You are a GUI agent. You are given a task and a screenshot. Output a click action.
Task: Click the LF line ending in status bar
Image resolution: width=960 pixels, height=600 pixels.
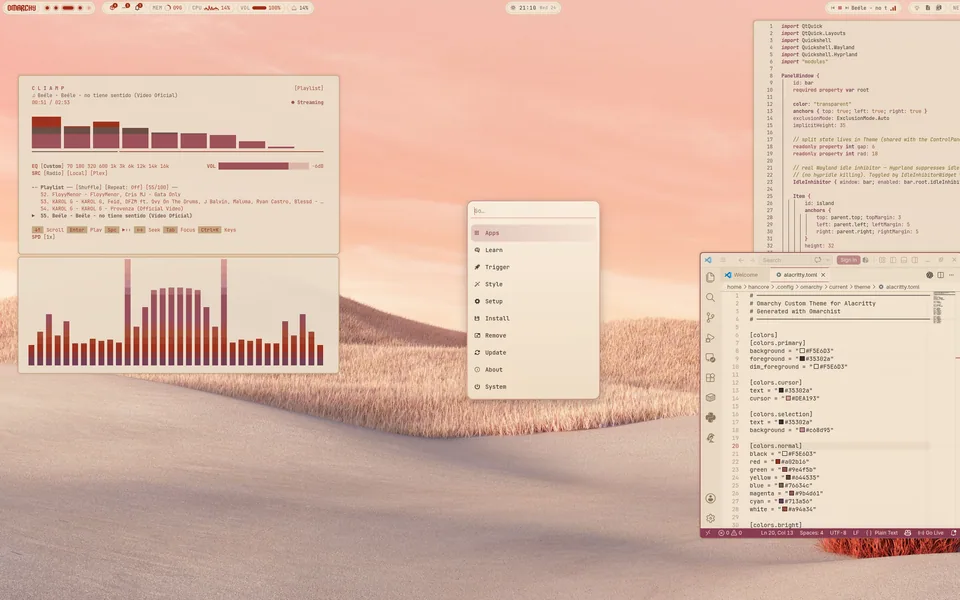856,533
